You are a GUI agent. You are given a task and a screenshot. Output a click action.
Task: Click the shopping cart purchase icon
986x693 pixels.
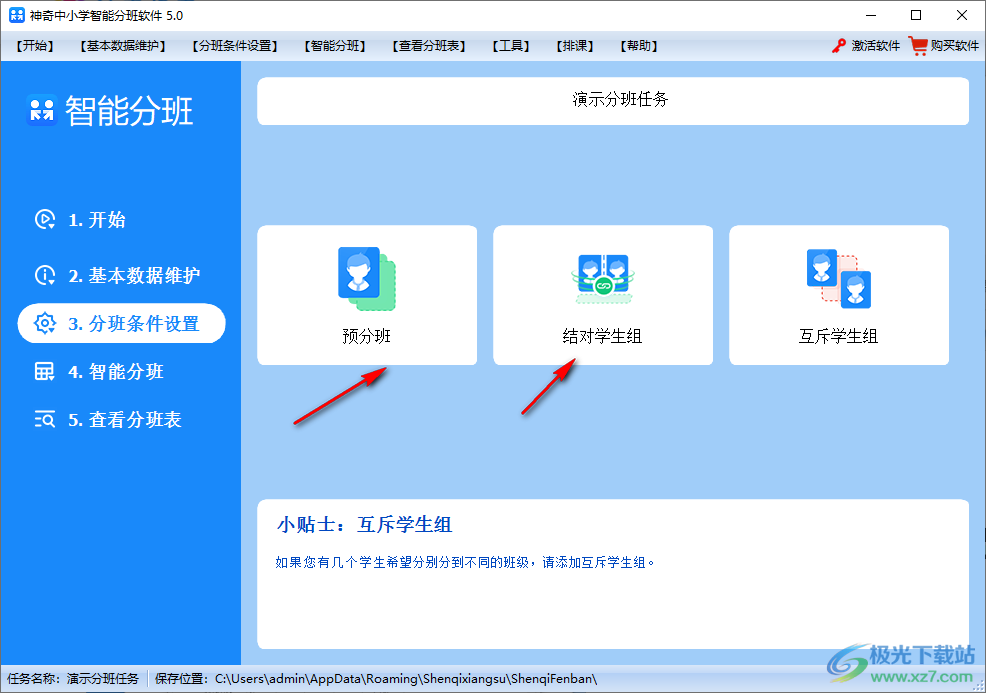click(918, 46)
